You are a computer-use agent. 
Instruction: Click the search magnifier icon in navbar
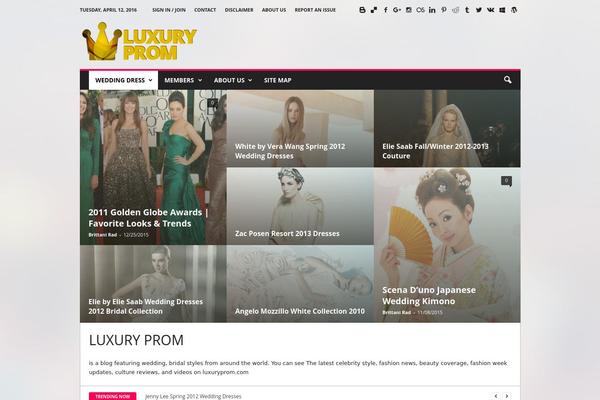tap(507, 80)
